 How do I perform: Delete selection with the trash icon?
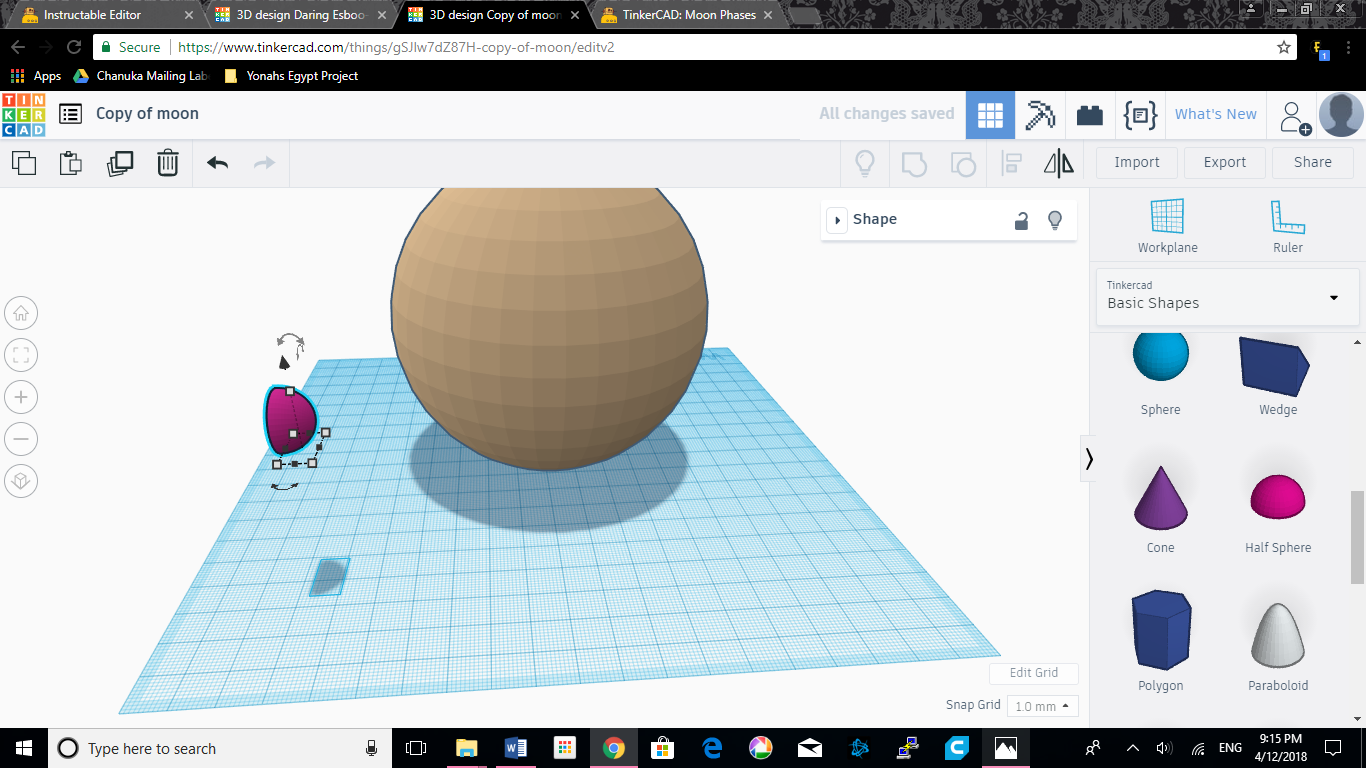pos(168,163)
